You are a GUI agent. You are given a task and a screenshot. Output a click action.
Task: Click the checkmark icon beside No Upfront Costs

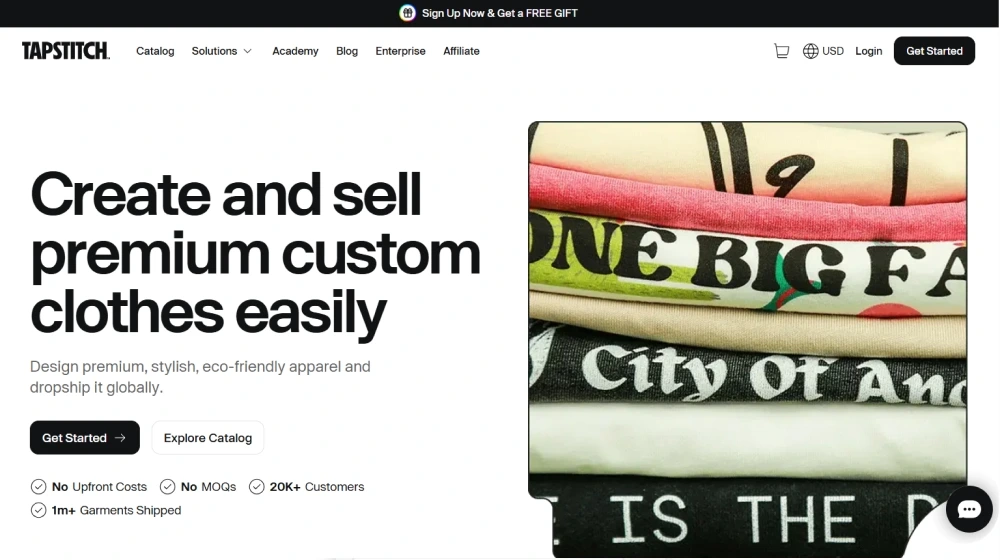[39, 487]
